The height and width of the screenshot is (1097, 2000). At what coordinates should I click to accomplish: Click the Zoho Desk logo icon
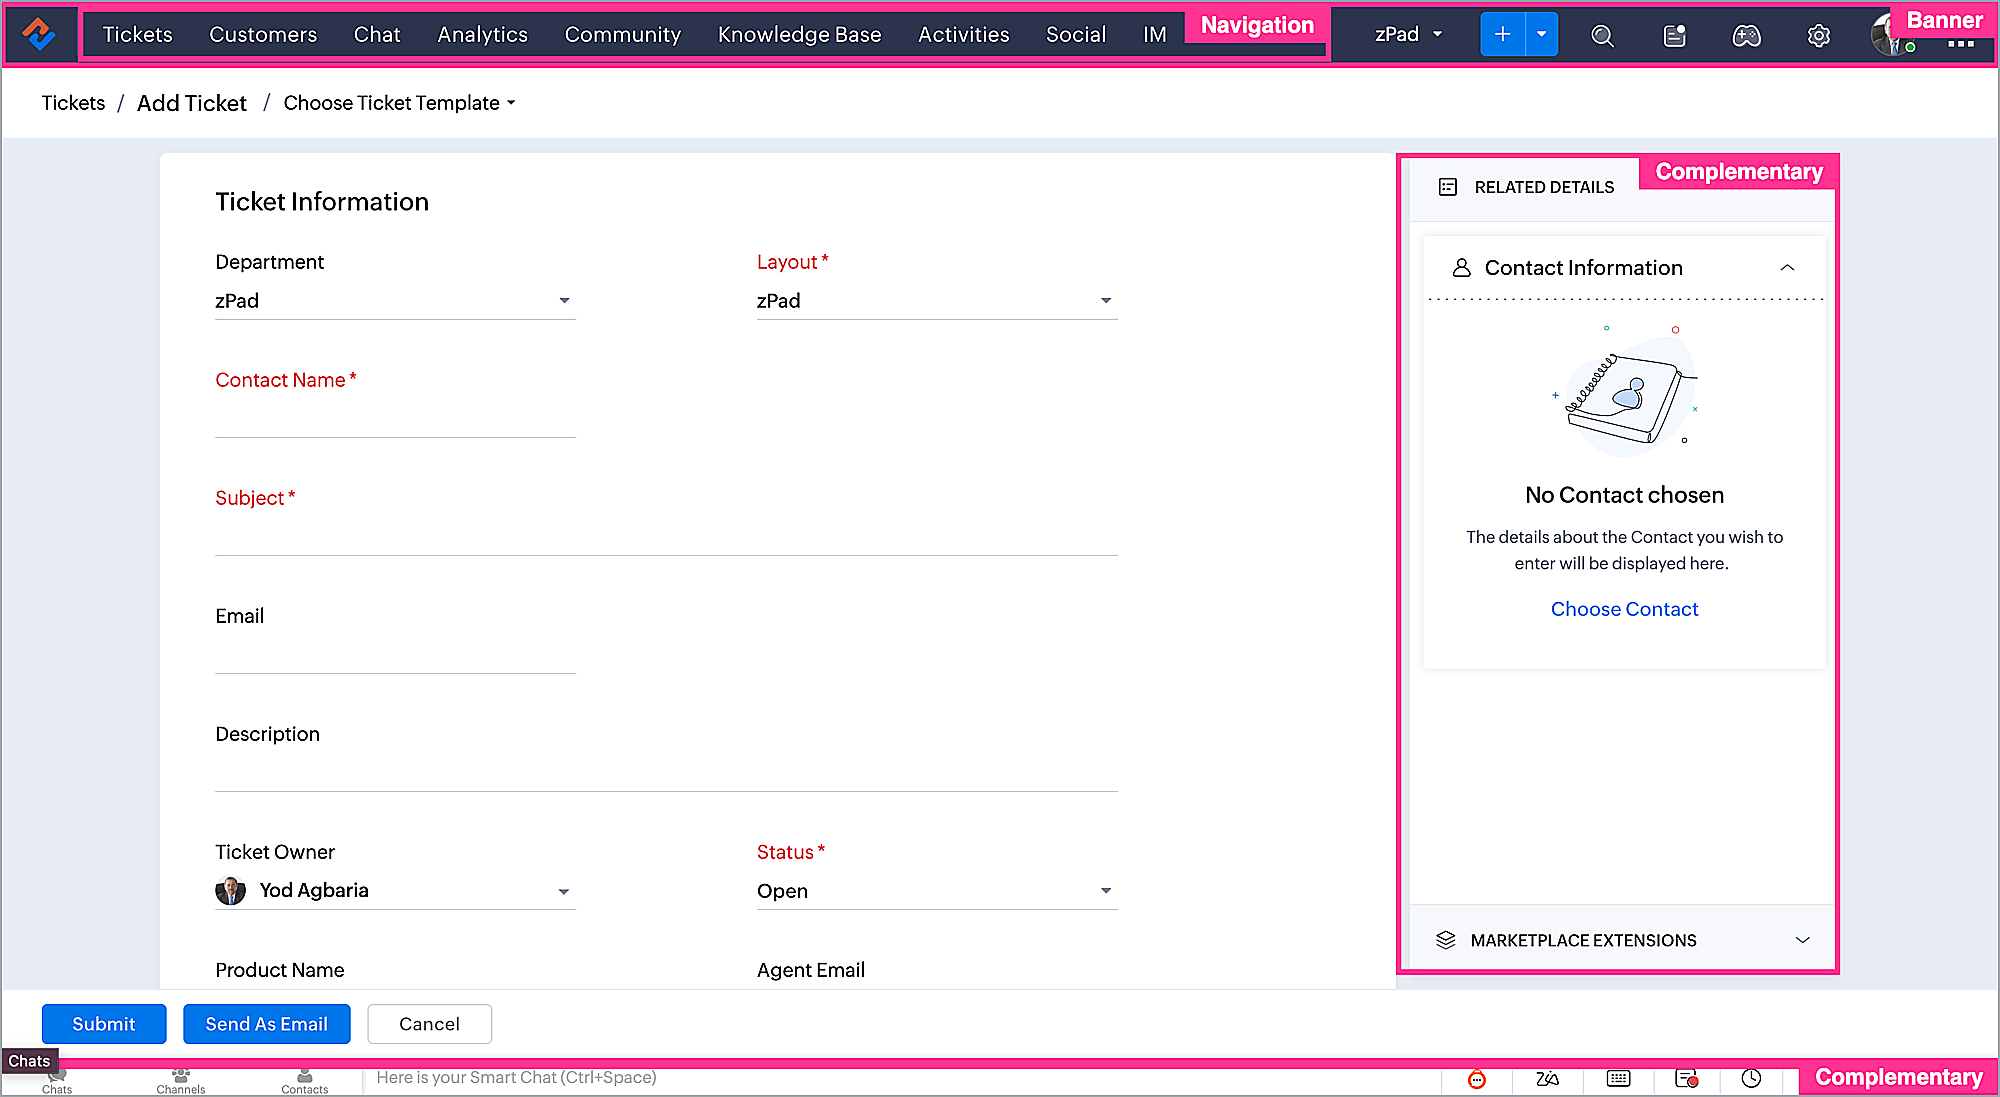pyautogui.click(x=39, y=34)
